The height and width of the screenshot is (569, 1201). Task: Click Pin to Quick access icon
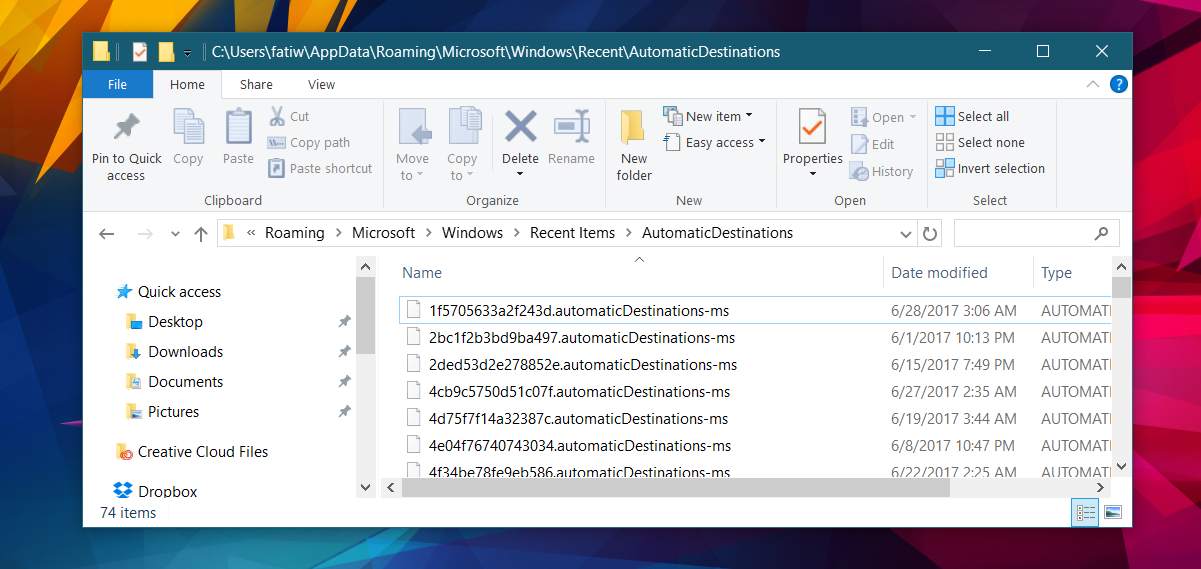point(126,128)
